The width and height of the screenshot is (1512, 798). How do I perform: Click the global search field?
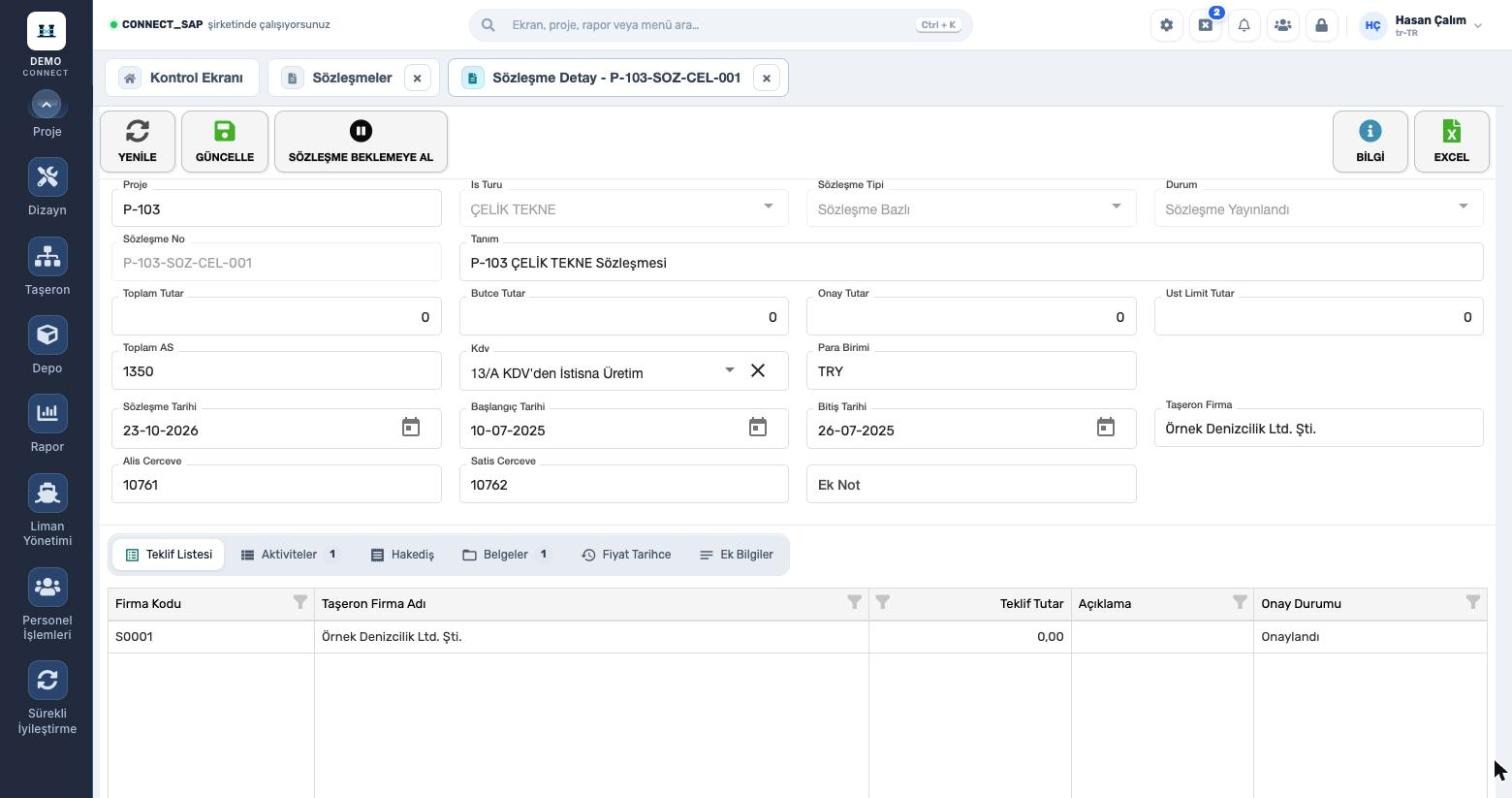pos(720,25)
